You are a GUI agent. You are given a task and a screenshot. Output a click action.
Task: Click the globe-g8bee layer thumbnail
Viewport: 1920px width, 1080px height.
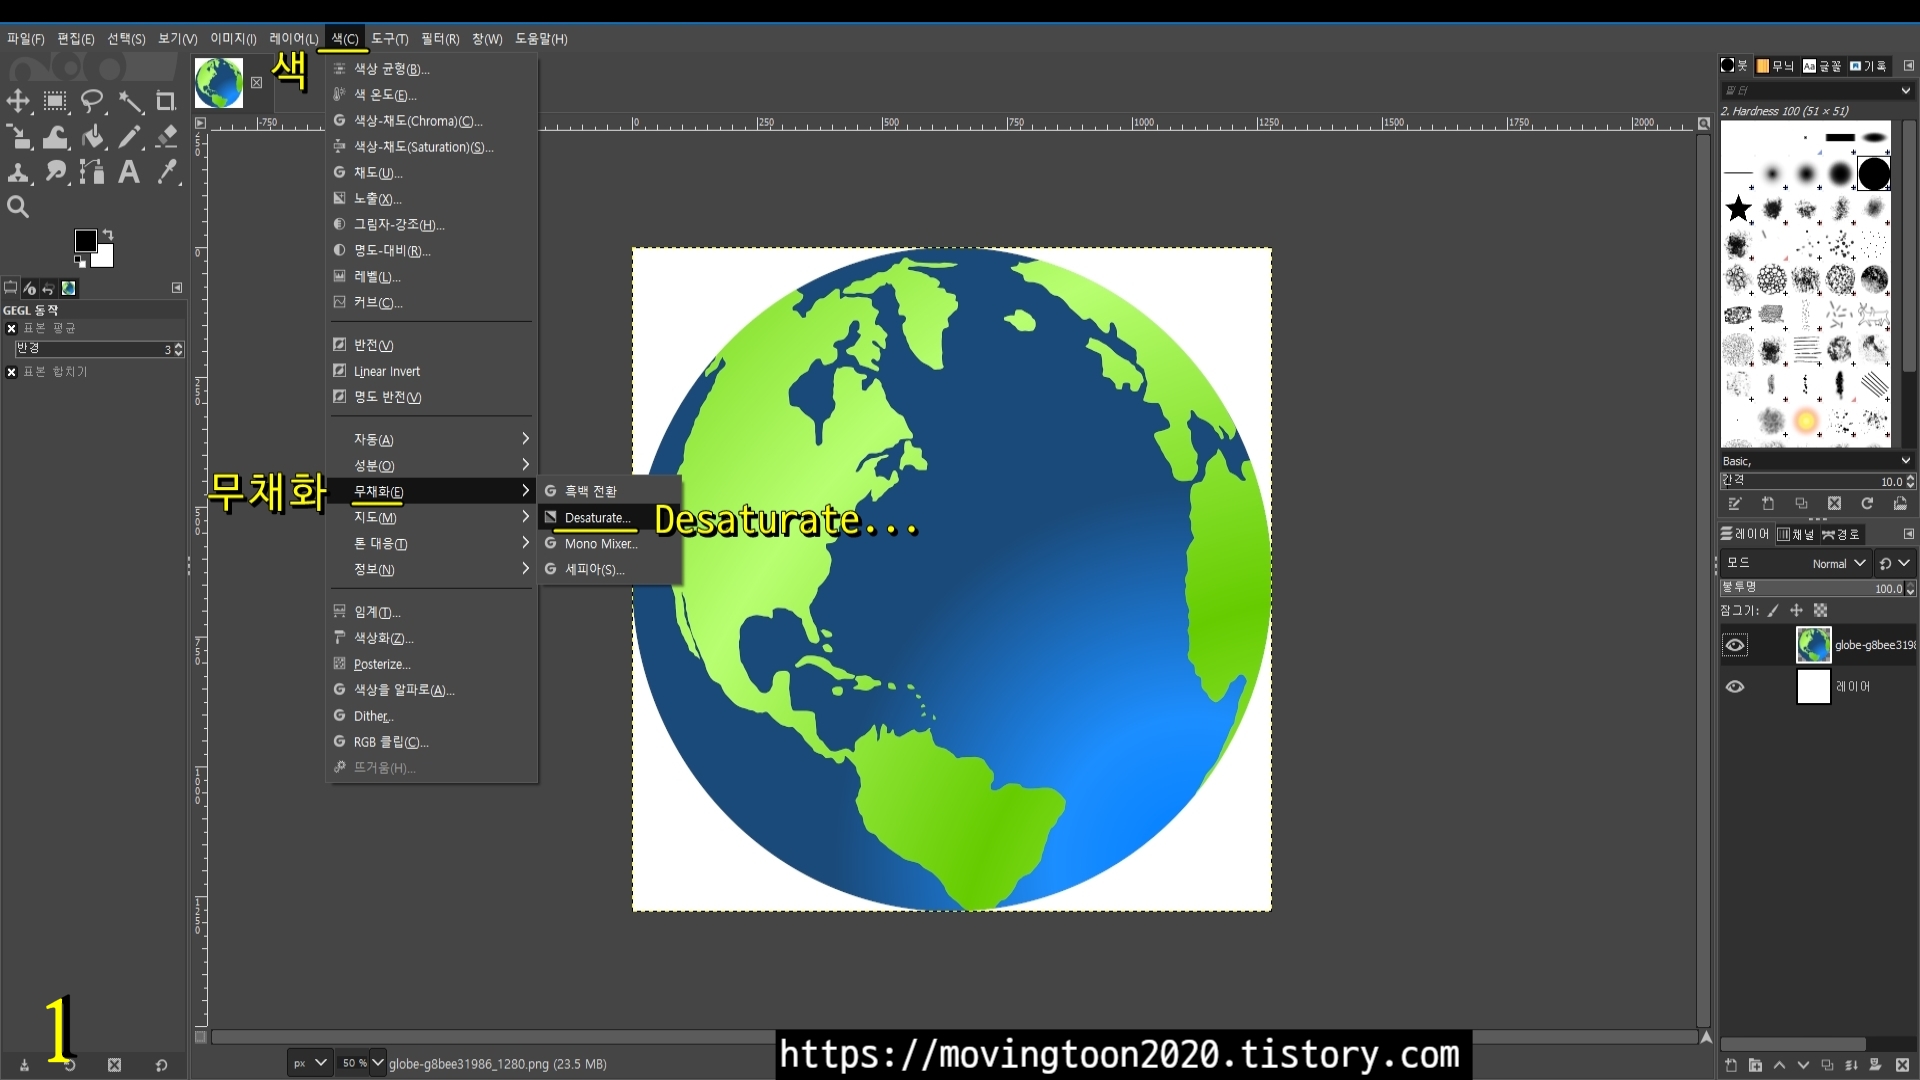tap(1813, 645)
